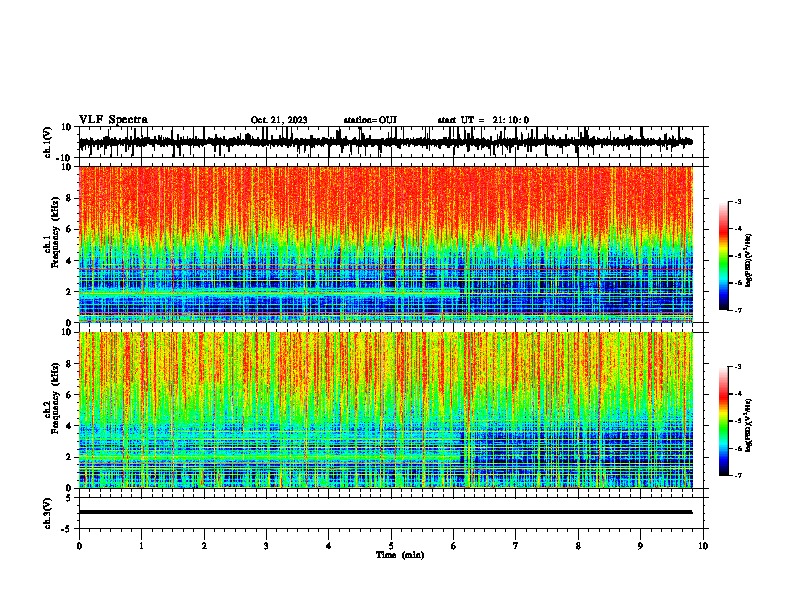Click the "2" kHz tick on ch.2 frequency axis
The height and width of the screenshot is (612, 792).
[x=69, y=457]
